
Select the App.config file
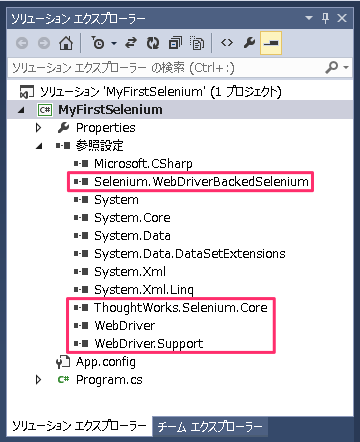pos(106,362)
